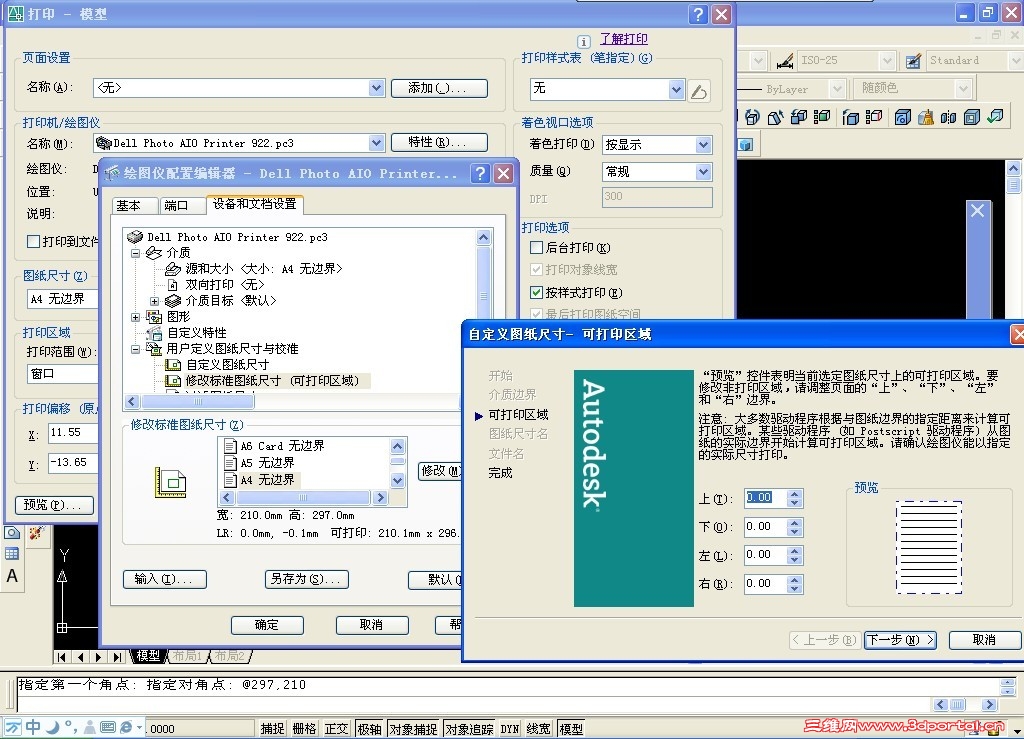The image size is (1024, 739).
Task: Click the IME moon icon
Action: (52, 727)
